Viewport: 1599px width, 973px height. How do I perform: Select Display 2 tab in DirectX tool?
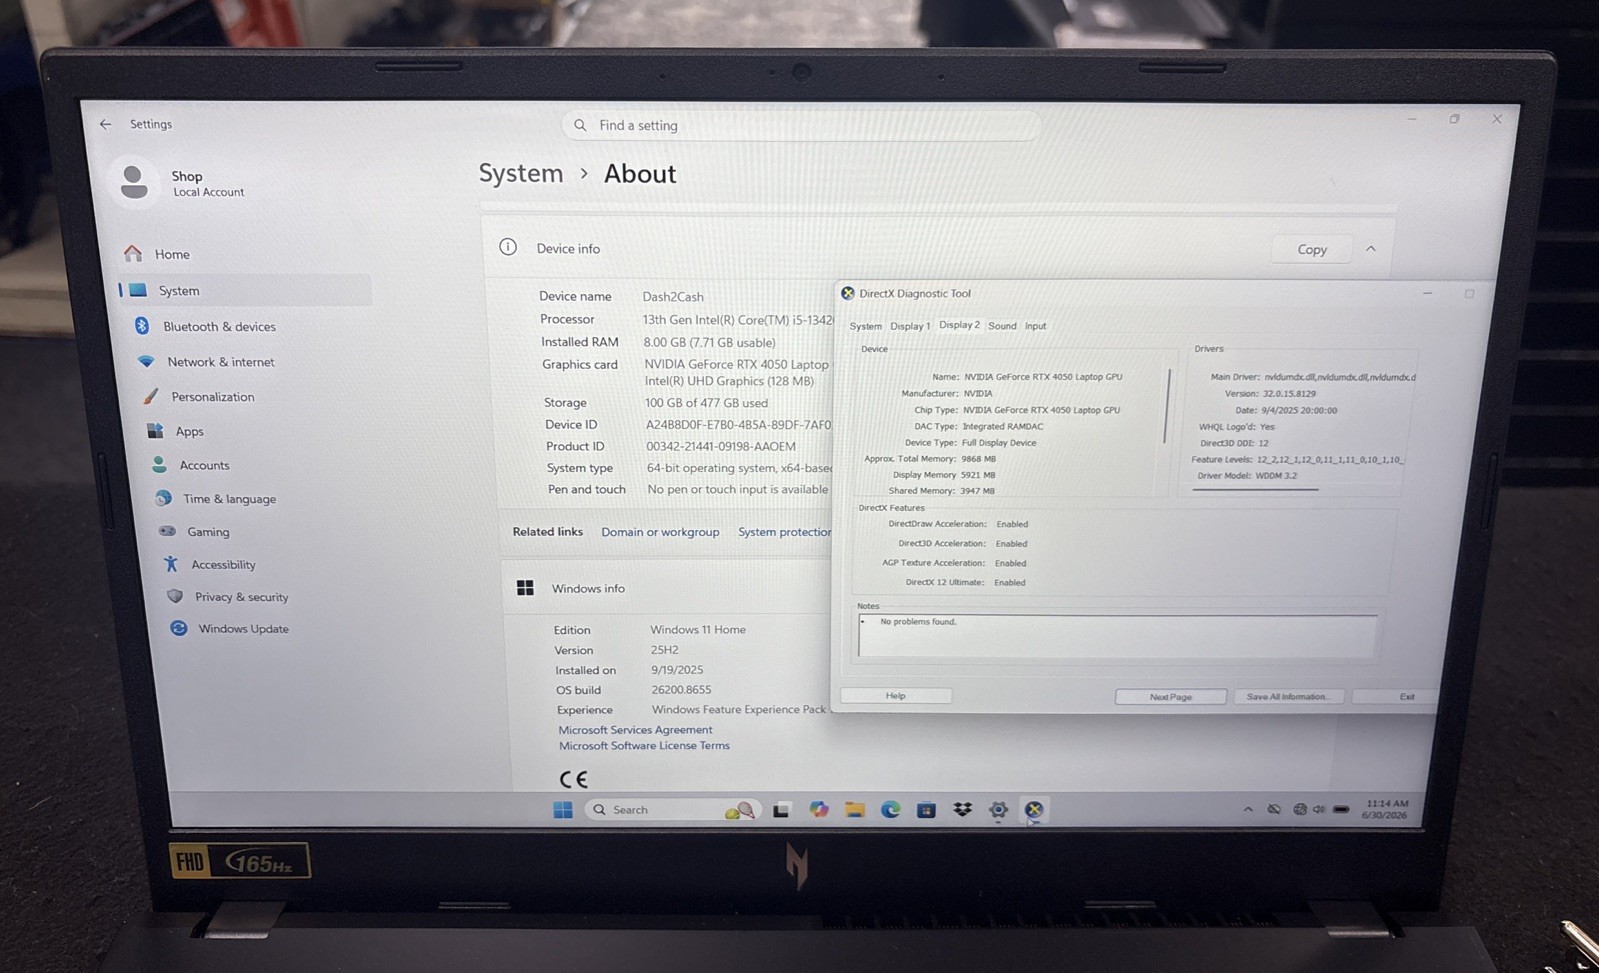959,325
